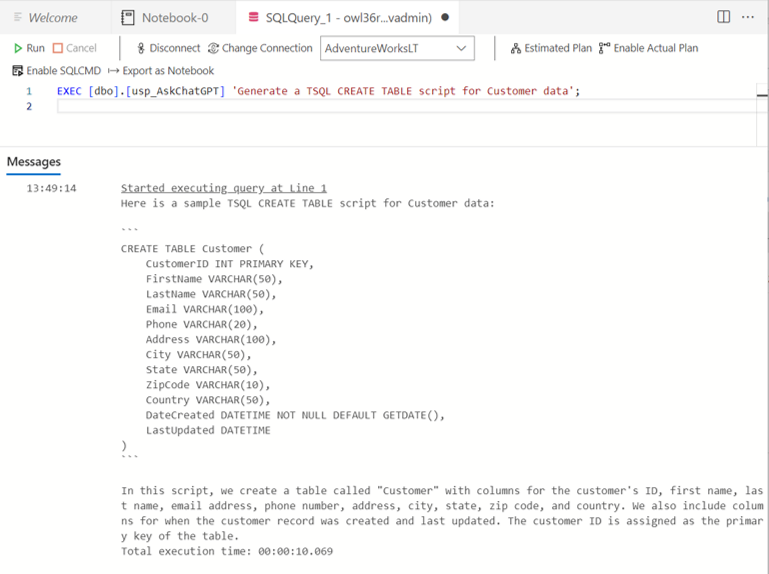Screen dimensions: 769x574
Task: Select the SQLQuery_1 editor tab
Action: pos(348,18)
